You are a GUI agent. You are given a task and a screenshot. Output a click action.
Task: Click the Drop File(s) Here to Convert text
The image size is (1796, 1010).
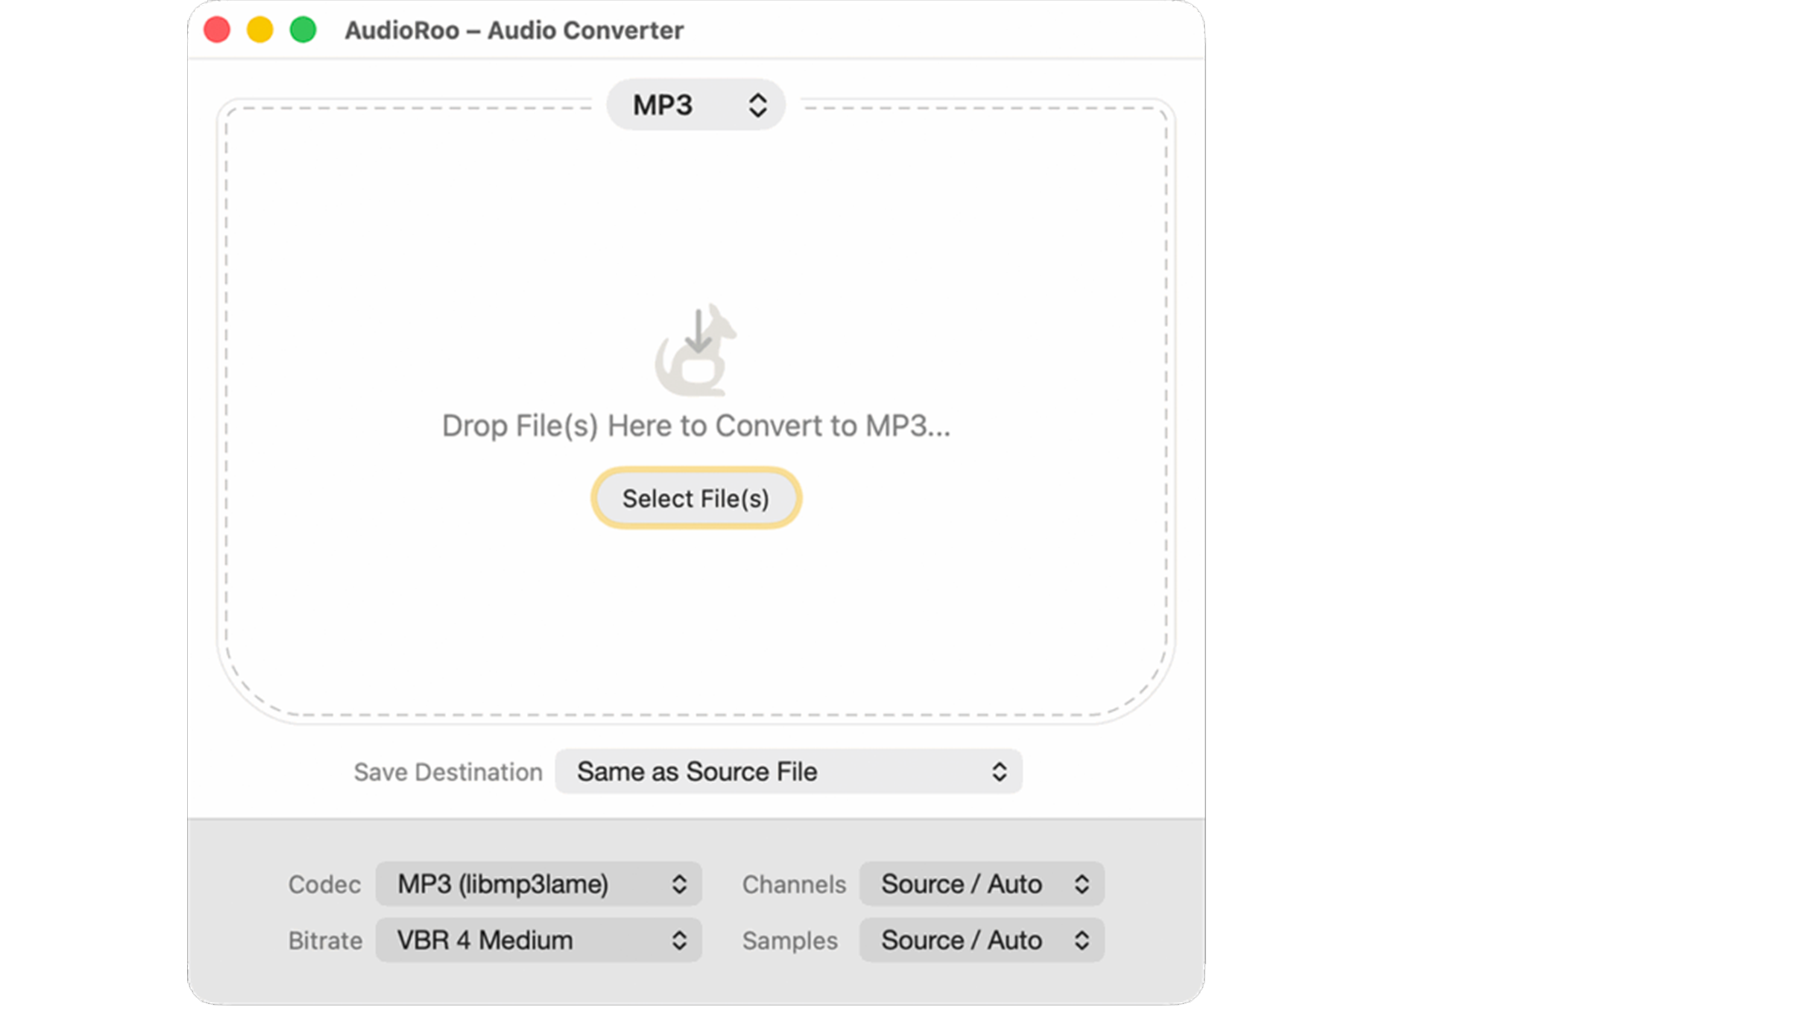tap(695, 425)
